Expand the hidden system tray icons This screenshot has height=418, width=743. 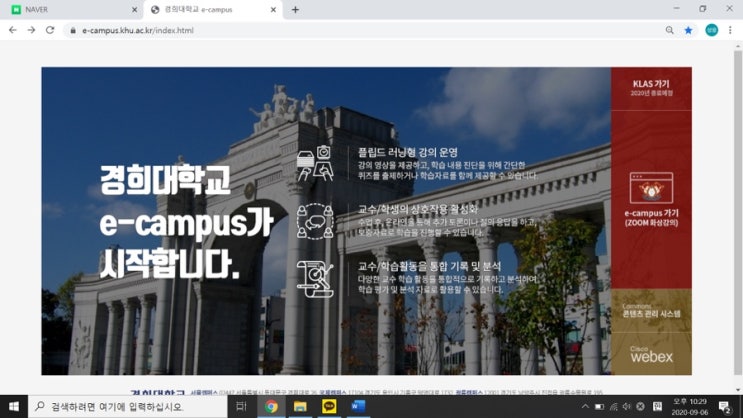(x=585, y=407)
